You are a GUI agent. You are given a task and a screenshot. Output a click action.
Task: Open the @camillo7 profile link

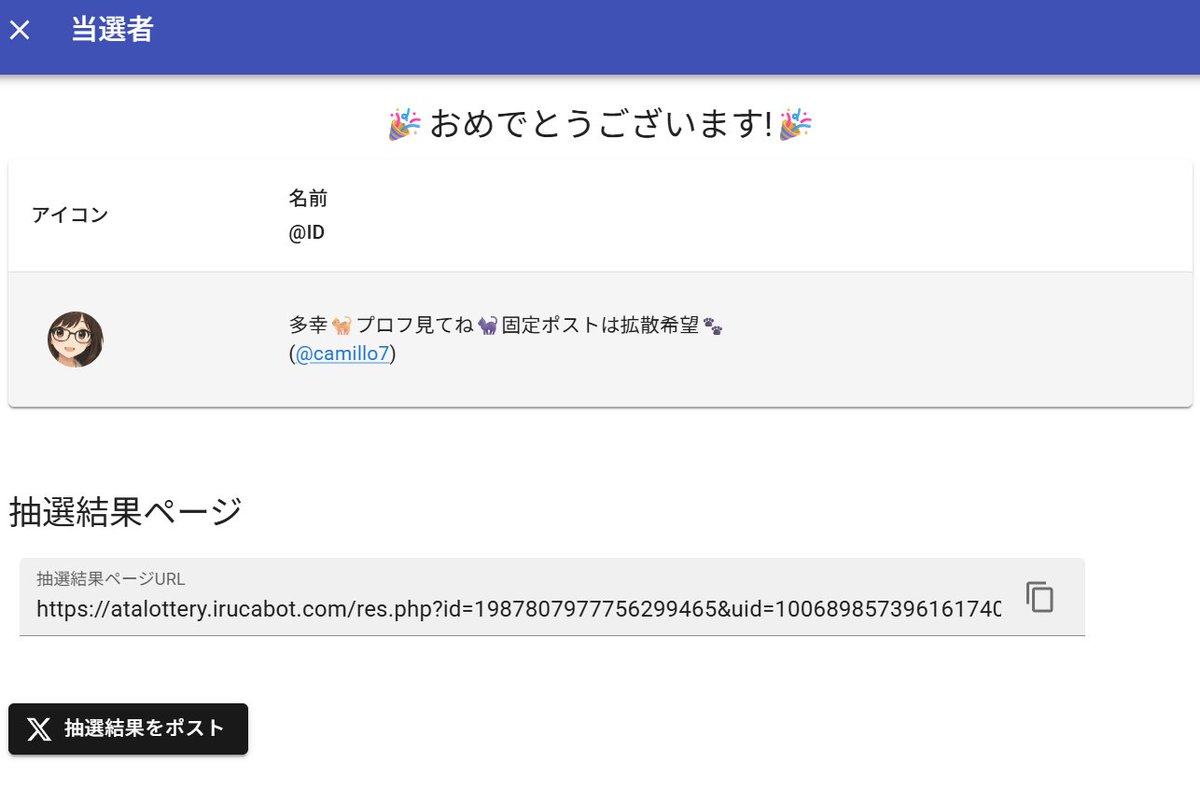[x=342, y=354]
